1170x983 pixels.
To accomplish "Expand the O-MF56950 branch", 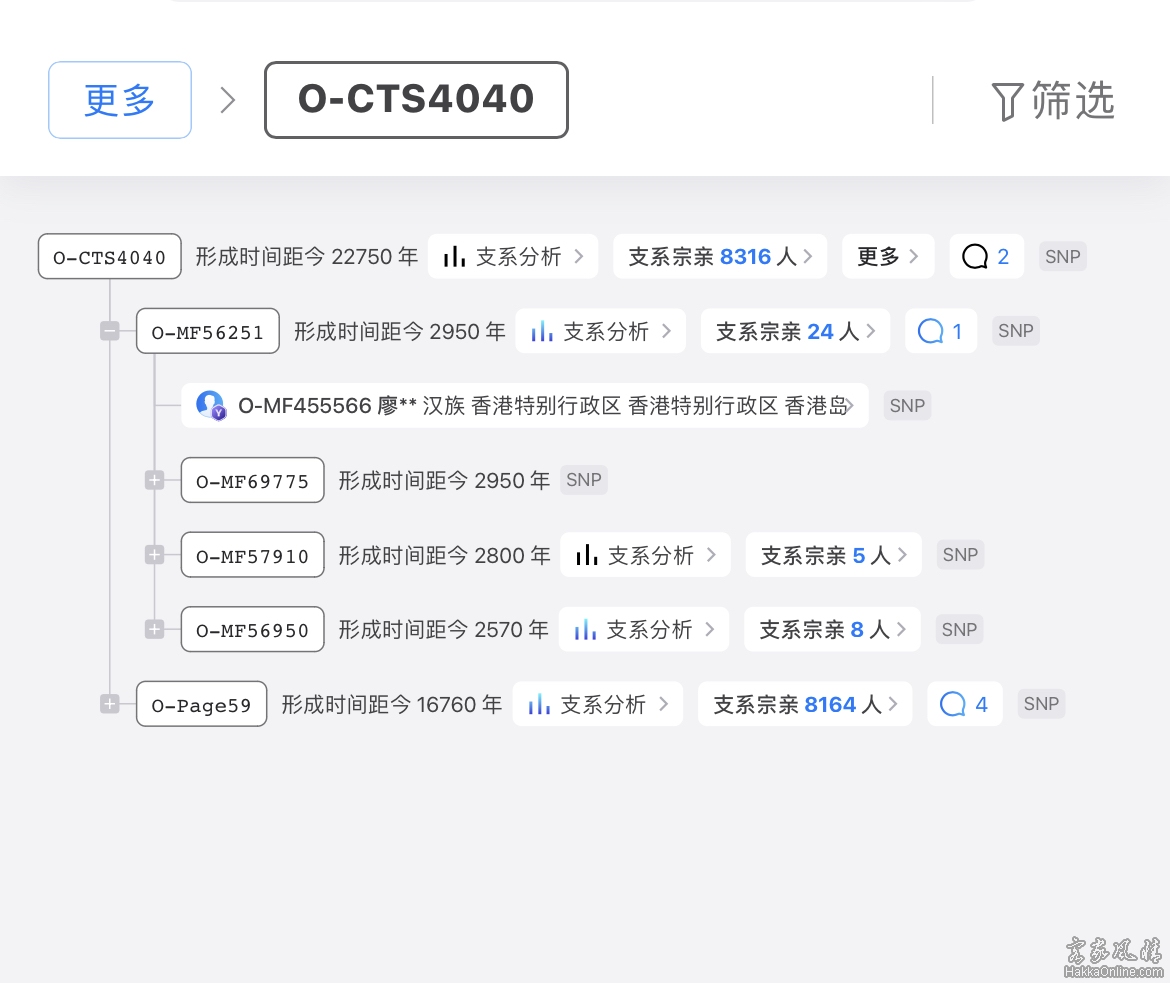I will pyautogui.click(x=154, y=630).
